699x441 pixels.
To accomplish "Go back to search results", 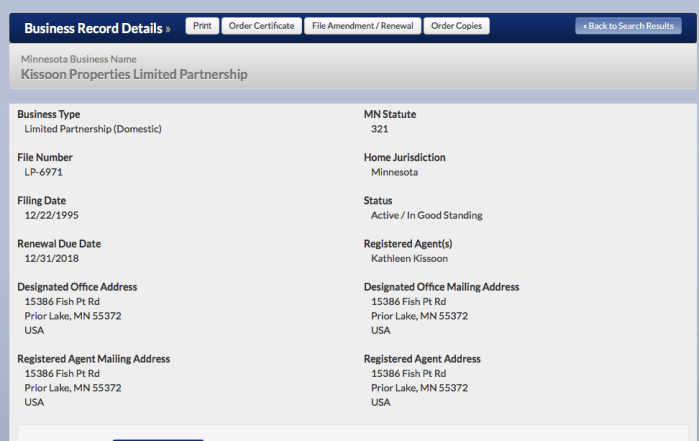I will (x=628, y=26).
